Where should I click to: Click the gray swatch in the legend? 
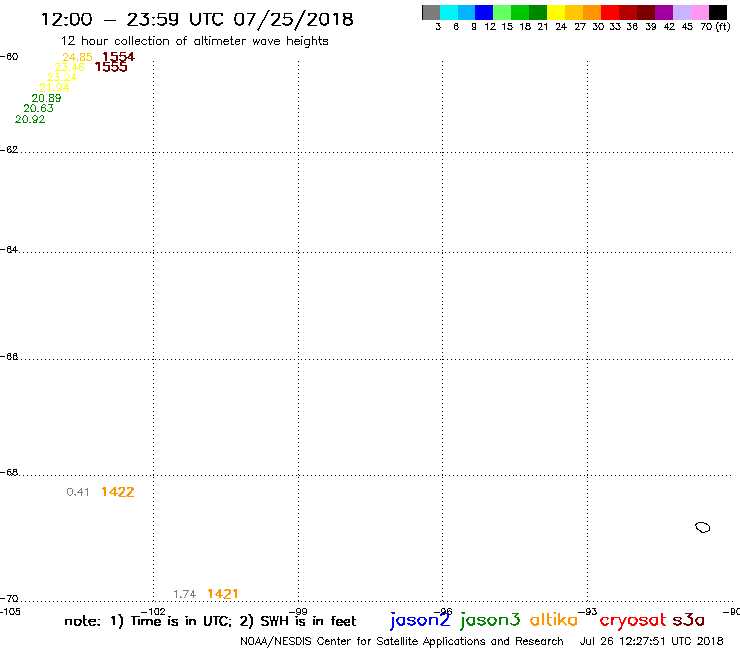coord(431,12)
